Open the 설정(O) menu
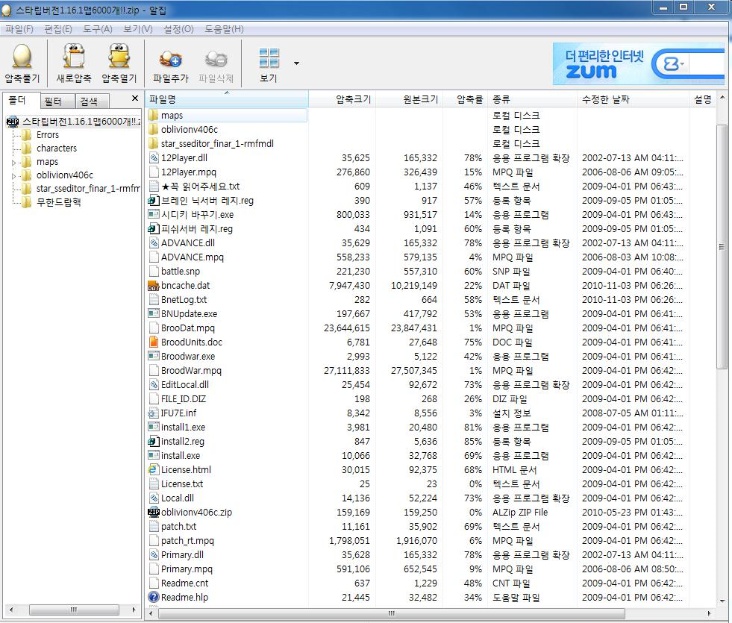 tap(178, 29)
